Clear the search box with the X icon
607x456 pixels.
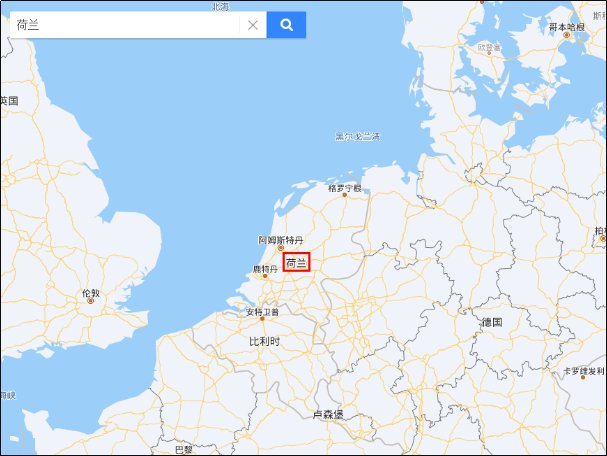point(253,25)
